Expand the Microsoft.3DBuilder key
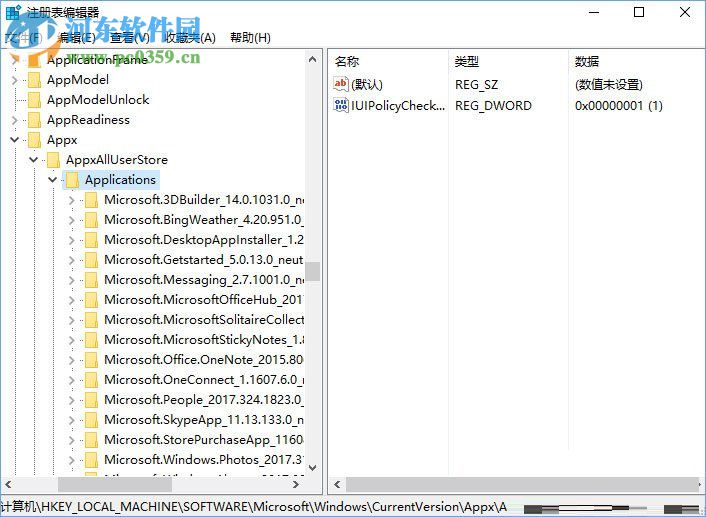Viewport: 706px width, 517px height. (x=72, y=200)
